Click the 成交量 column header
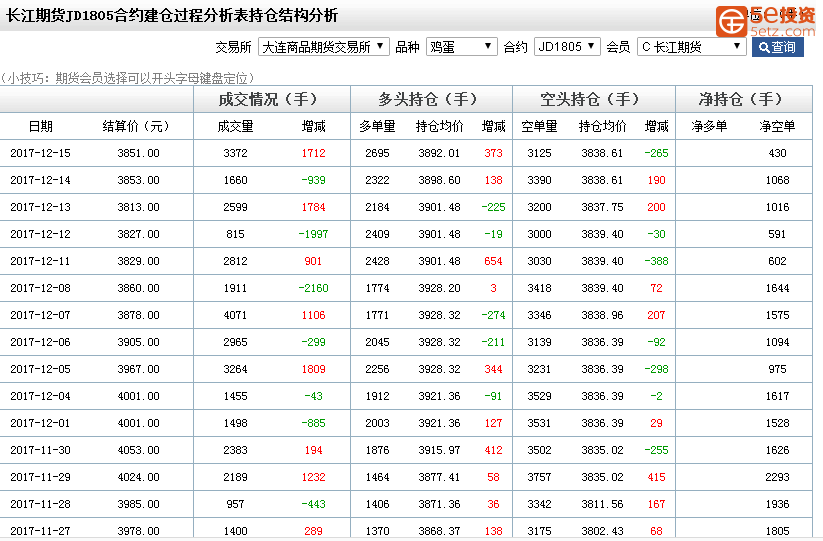823x541 pixels. (x=235, y=126)
